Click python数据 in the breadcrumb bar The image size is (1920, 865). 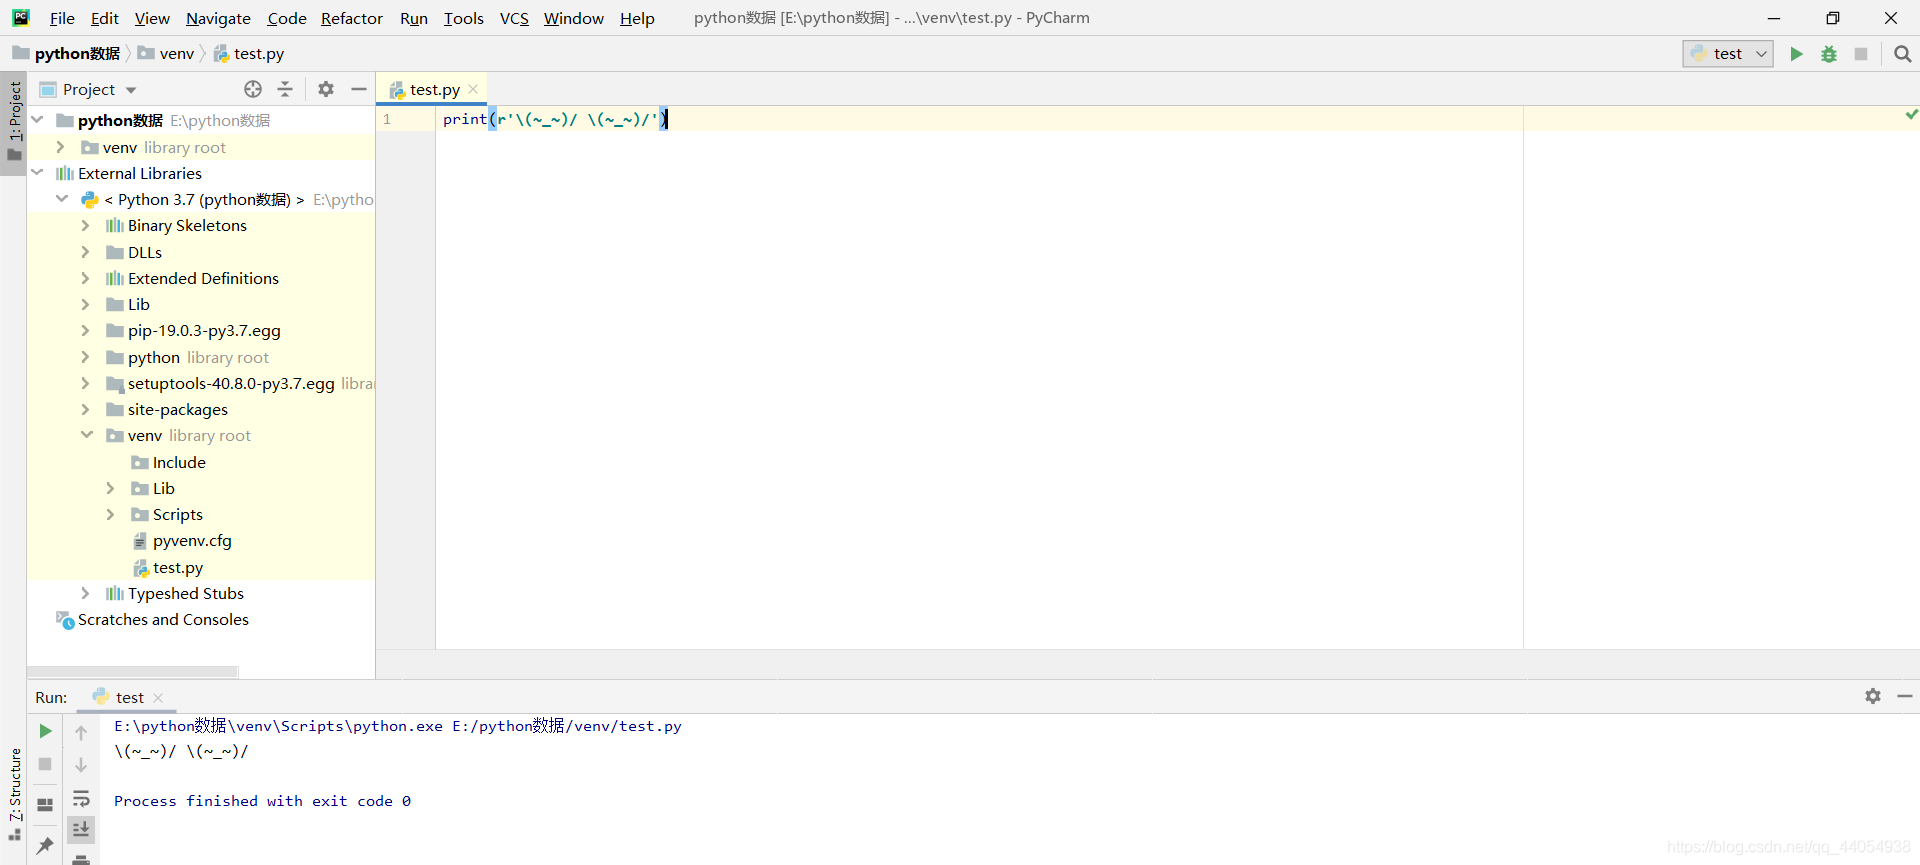(66, 54)
